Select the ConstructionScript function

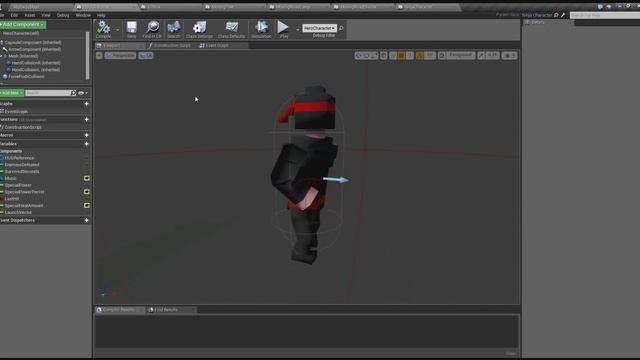point(23,127)
